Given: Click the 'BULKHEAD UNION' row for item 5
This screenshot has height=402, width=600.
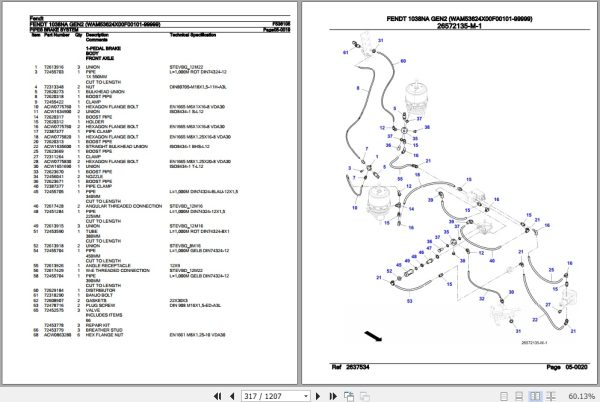Looking at the screenshot, I should pos(105,92).
